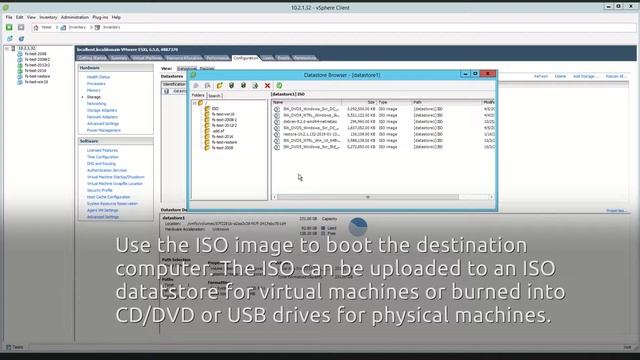This screenshot has width=640, height=360.
Task: Open the View menu
Action: coord(31,17)
